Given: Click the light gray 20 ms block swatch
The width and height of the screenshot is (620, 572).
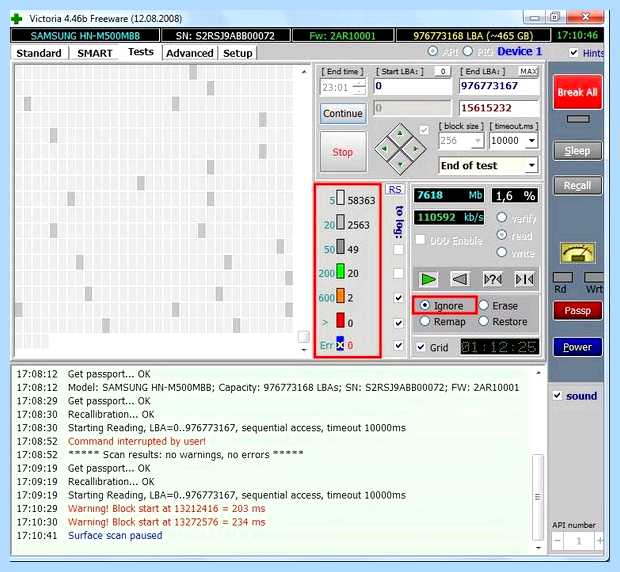Looking at the screenshot, I should tap(340, 222).
